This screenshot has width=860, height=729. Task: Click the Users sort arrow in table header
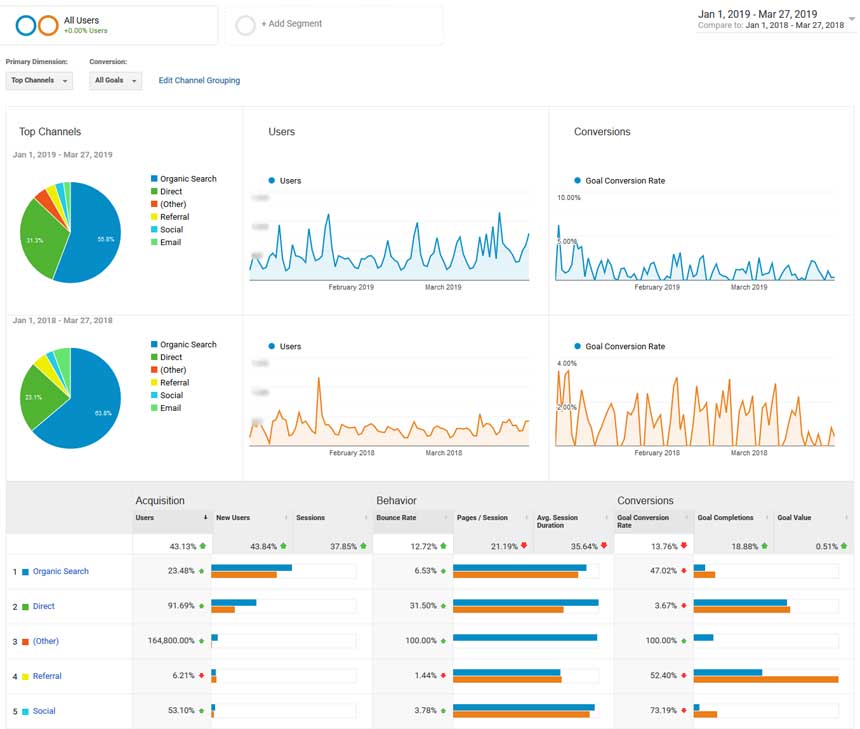(206, 518)
